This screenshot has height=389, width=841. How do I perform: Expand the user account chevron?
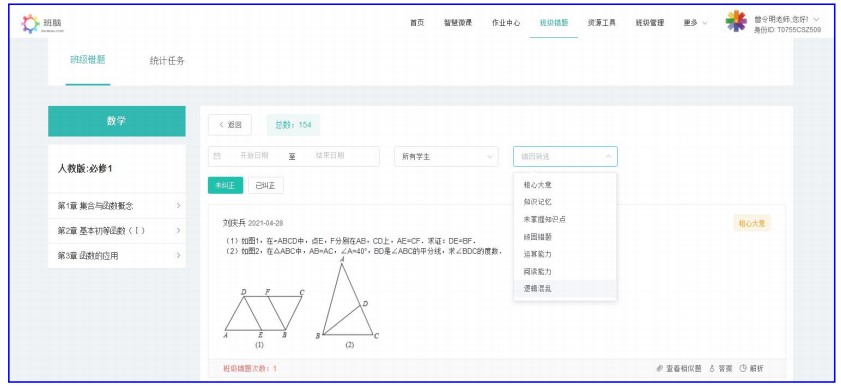[x=816, y=19]
